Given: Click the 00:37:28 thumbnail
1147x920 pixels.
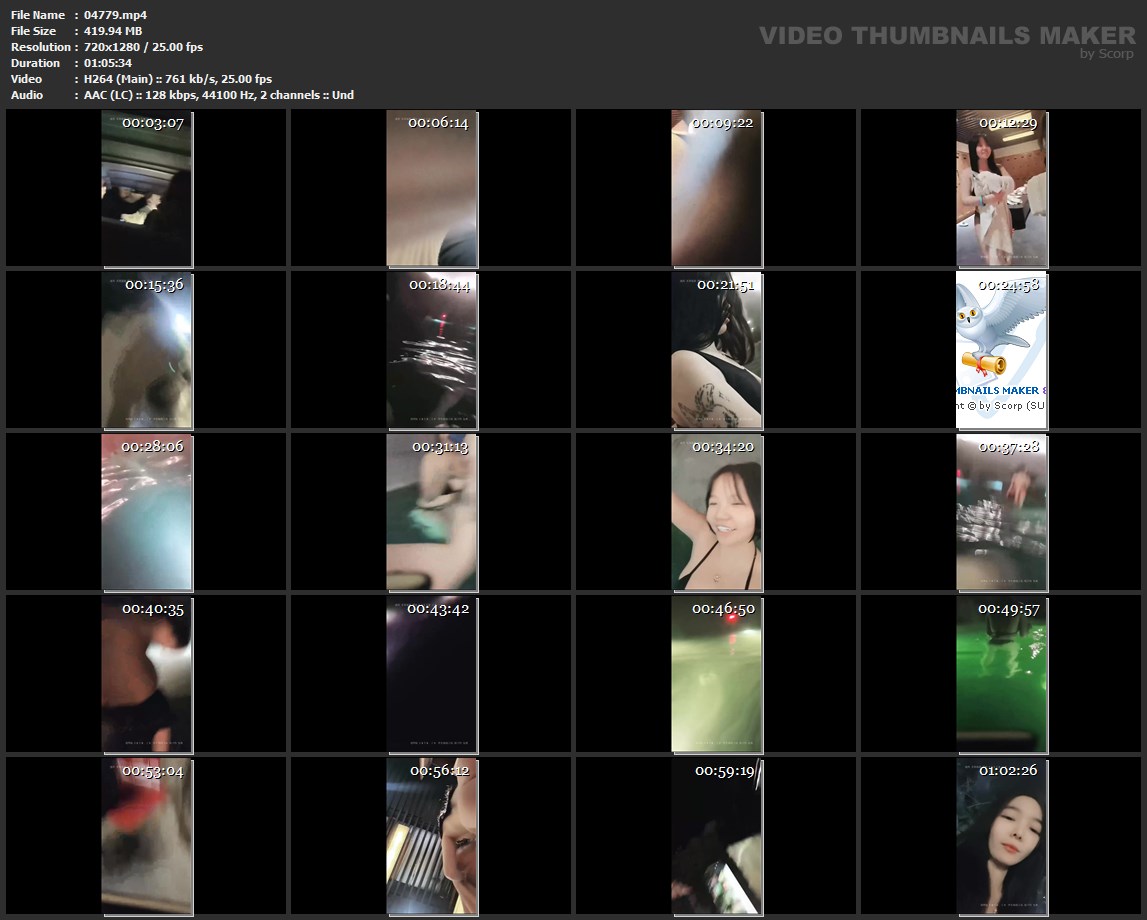Looking at the screenshot, I should point(1001,512).
